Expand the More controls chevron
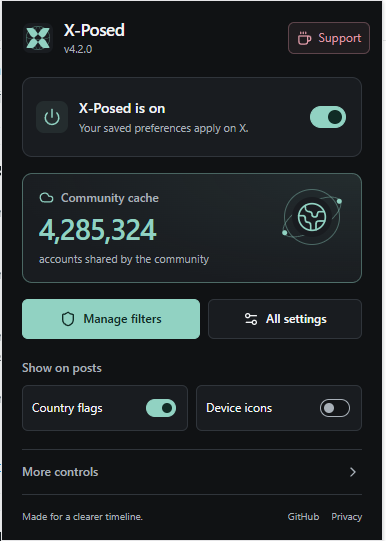The width and height of the screenshot is (386, 541). click(x=353, y=472)
